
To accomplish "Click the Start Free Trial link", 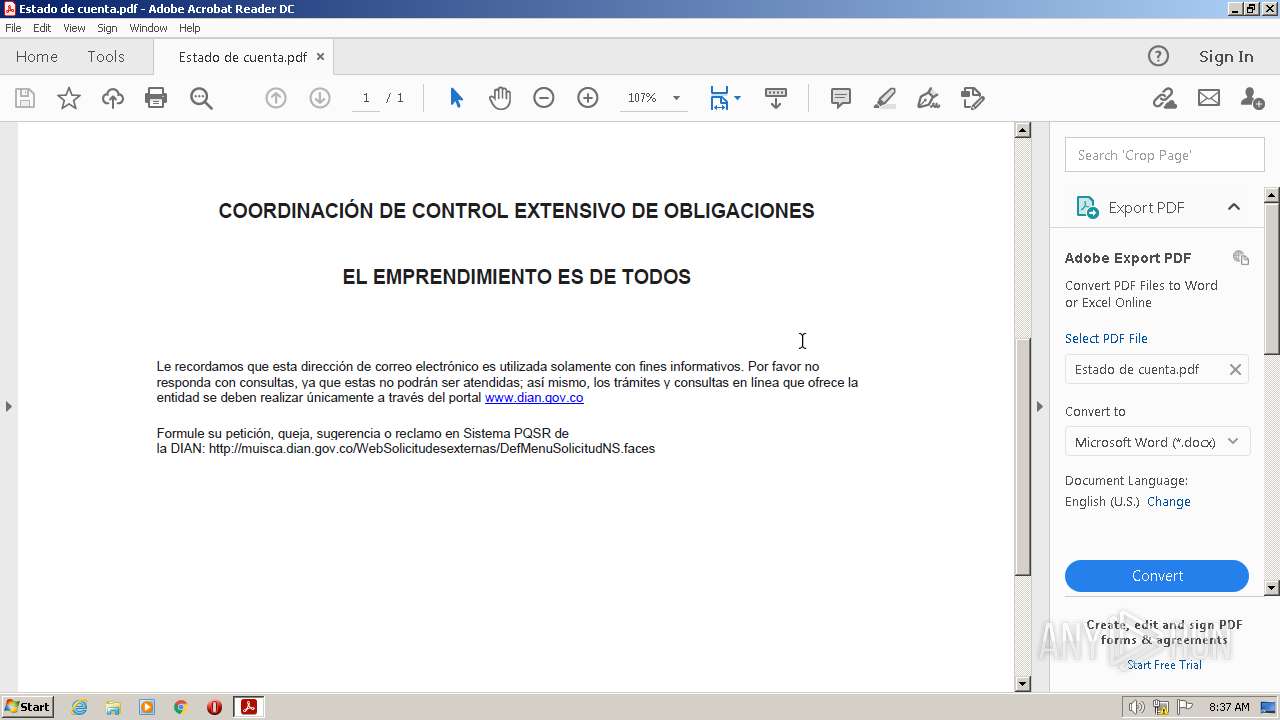I will click(x=1164, y=665).
